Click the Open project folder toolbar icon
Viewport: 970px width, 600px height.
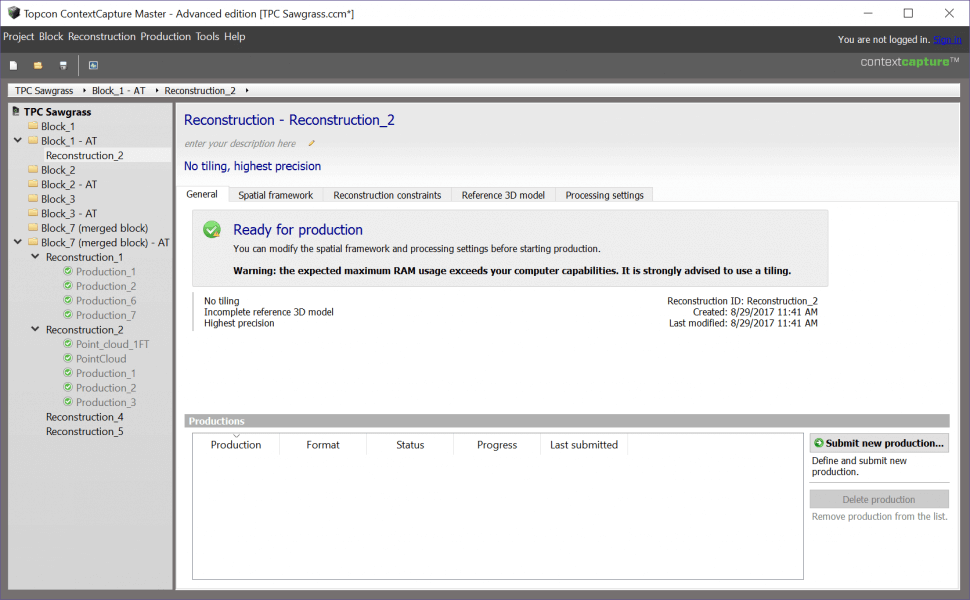coord(38,65)
